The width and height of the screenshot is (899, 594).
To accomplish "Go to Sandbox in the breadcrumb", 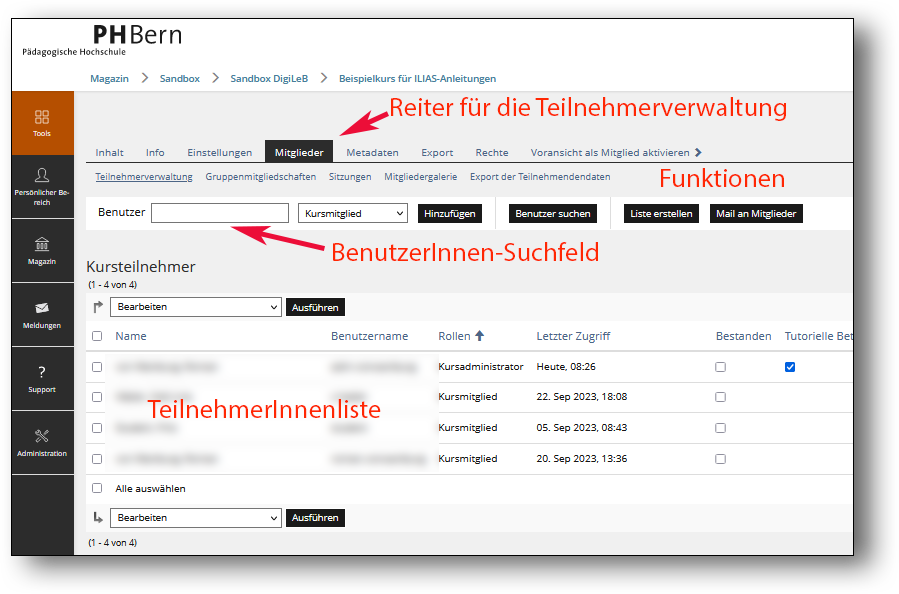I will point(179,79).
